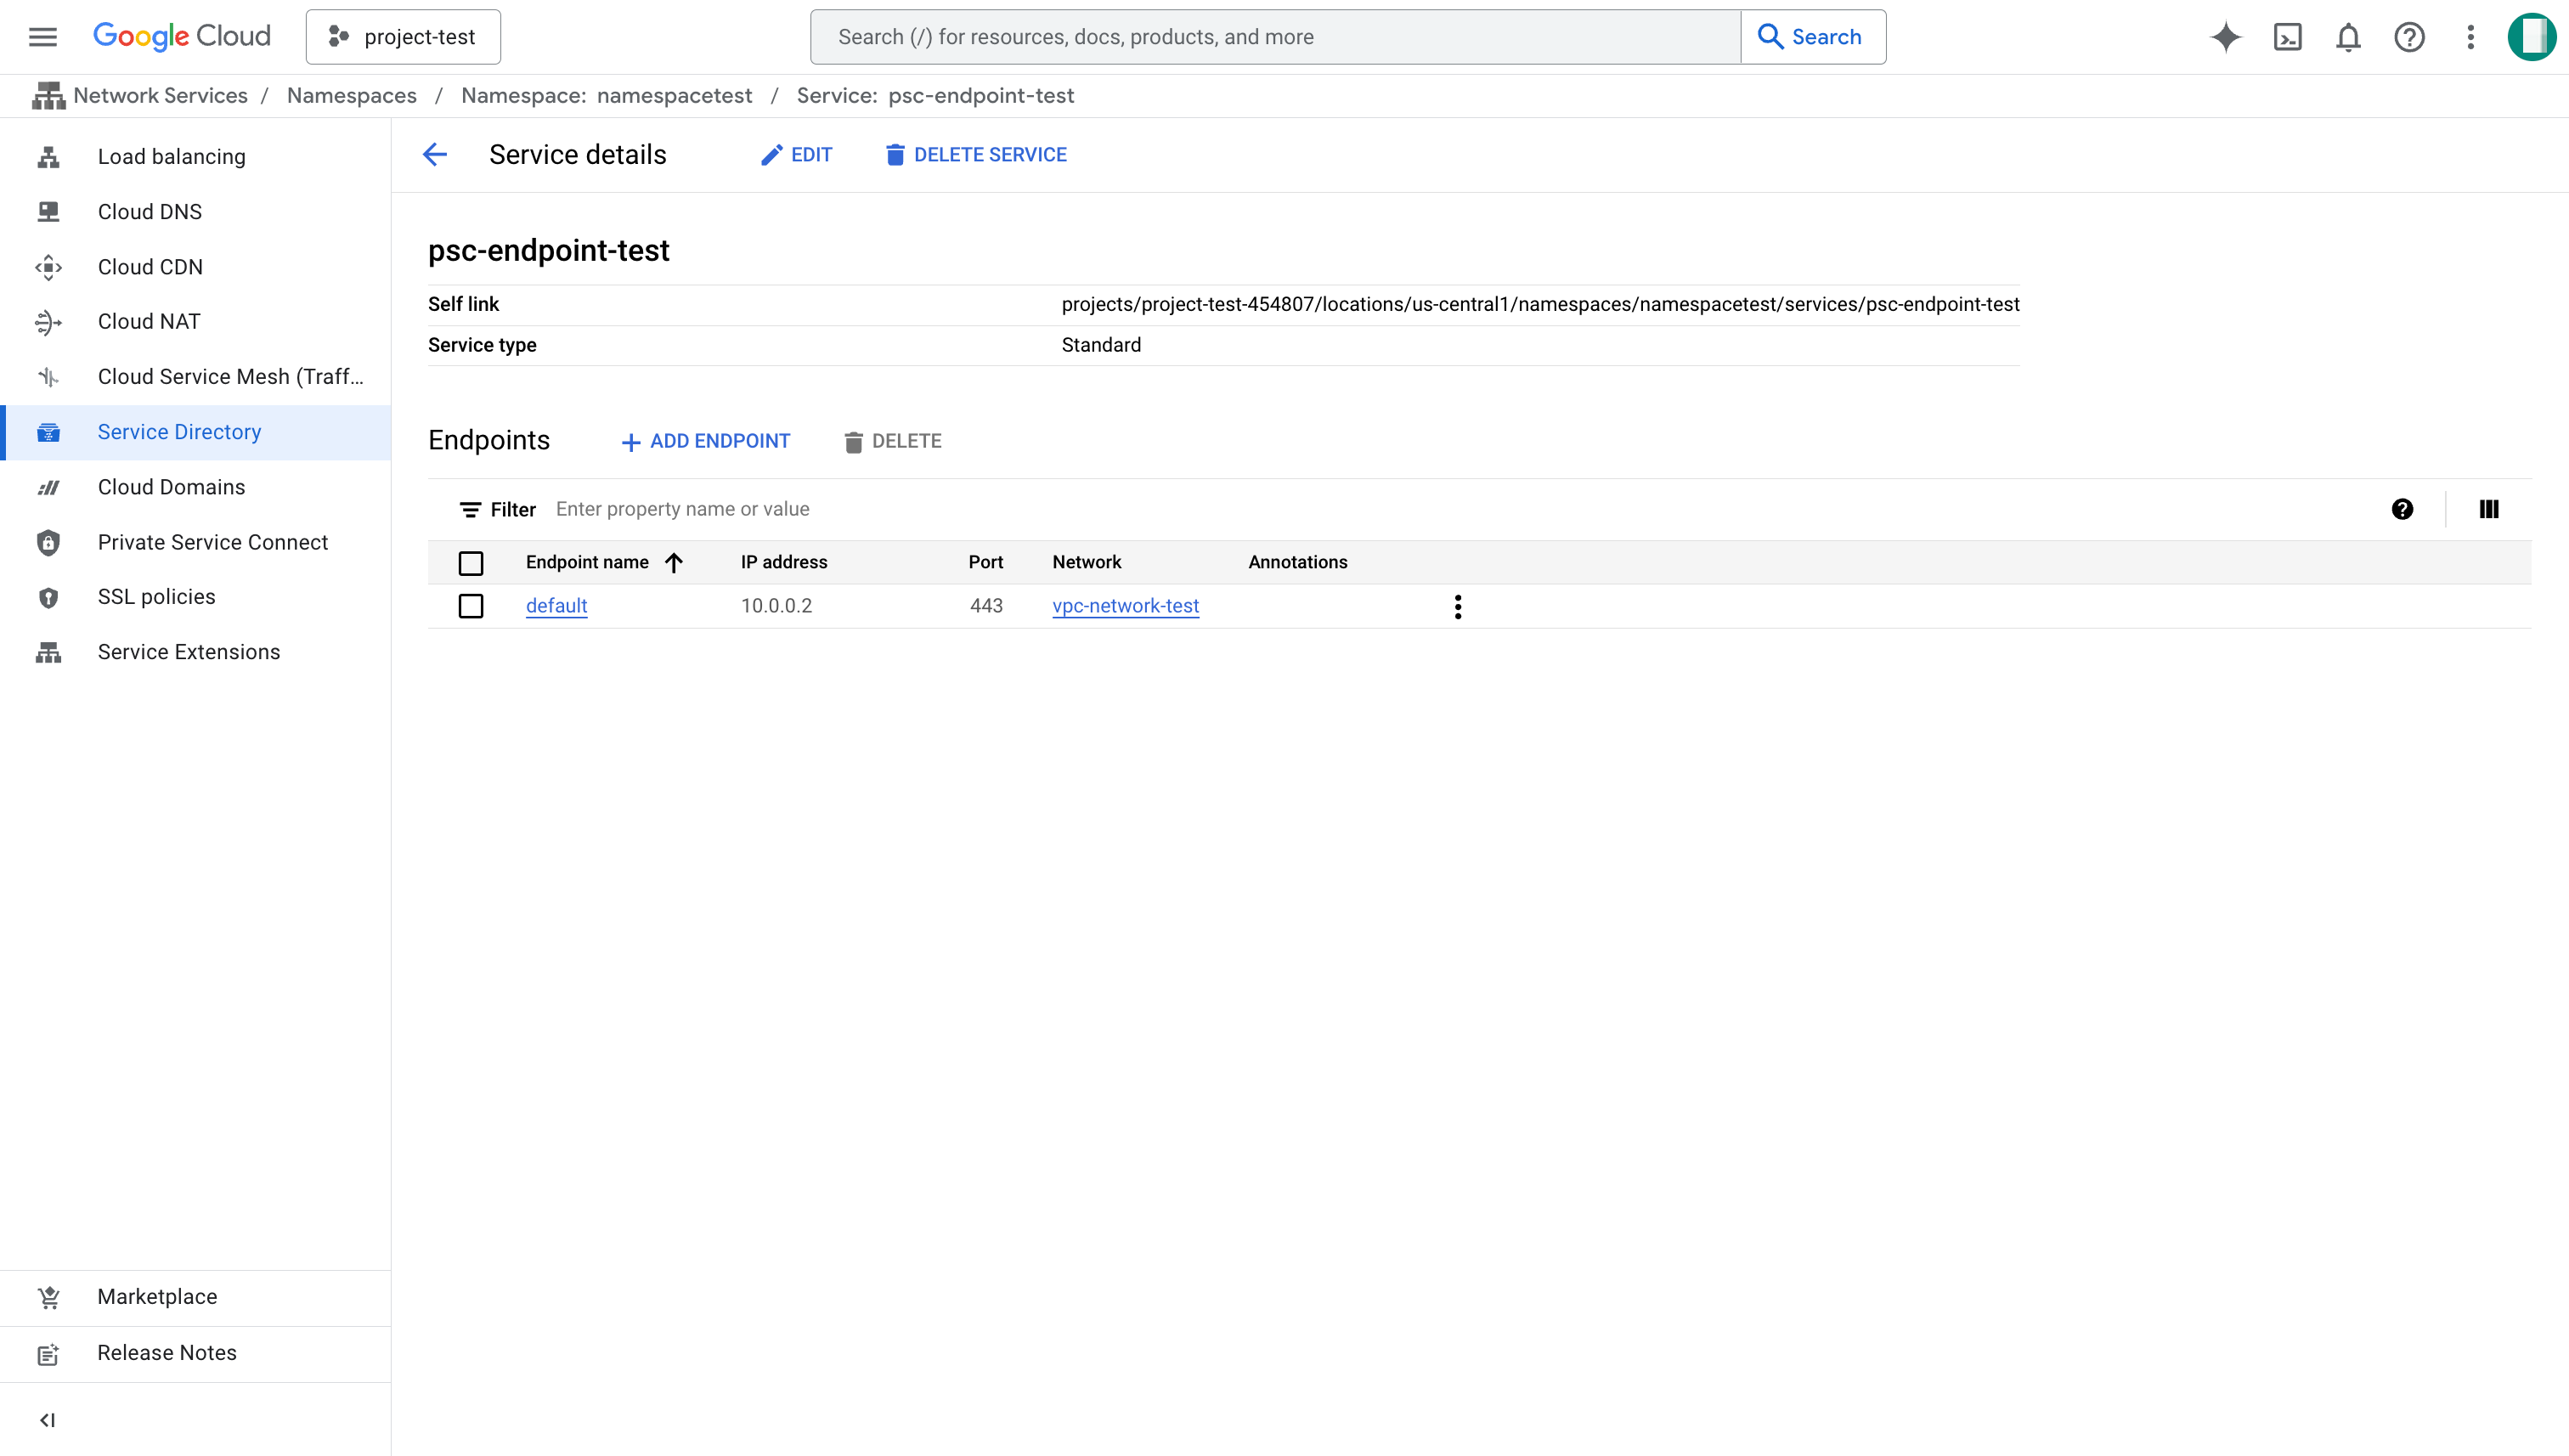Open project-test project selector
The width and height of the screenshot is (2569, 1456).
[403, 37]
